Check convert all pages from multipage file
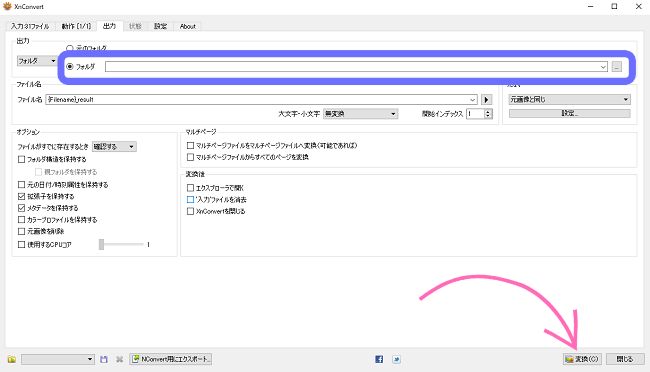The width and height of the screenshot is (650, 372). [x=190, y=157]
